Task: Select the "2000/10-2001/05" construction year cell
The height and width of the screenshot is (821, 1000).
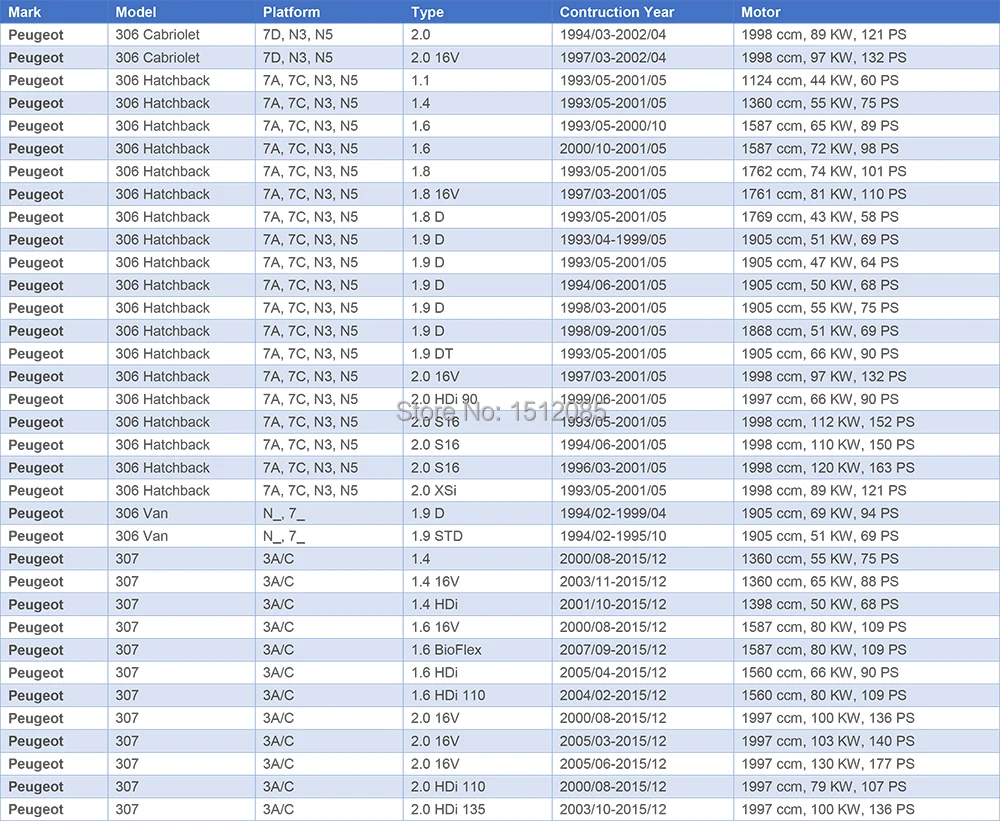Action: click(643, 149)
